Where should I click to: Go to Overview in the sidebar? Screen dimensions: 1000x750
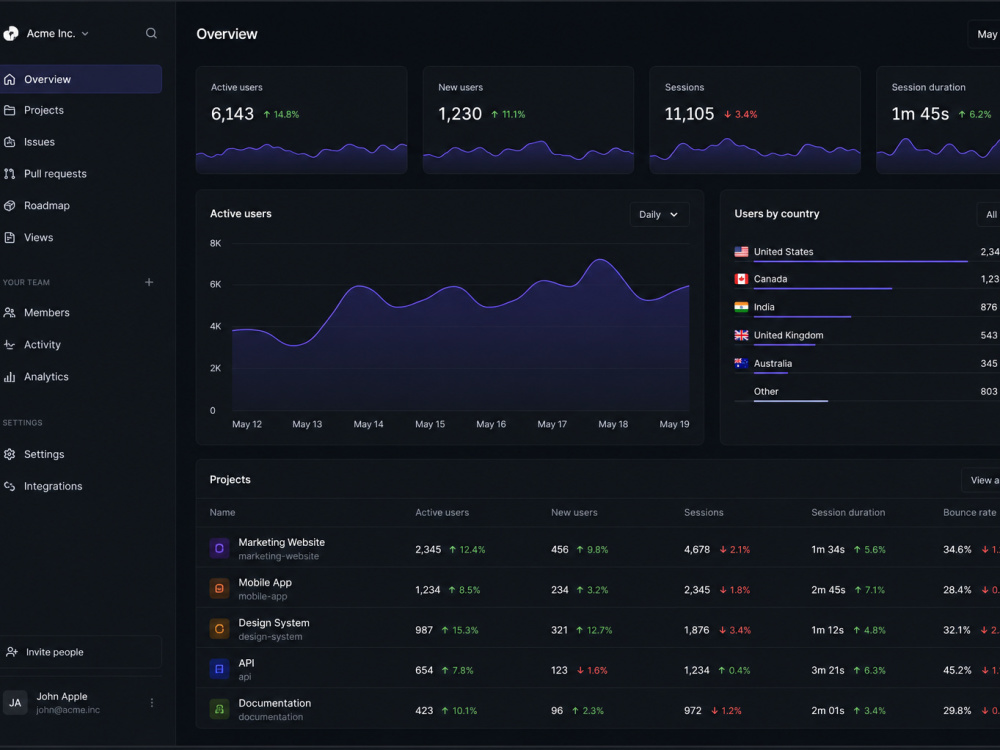(x=81, y=79)
